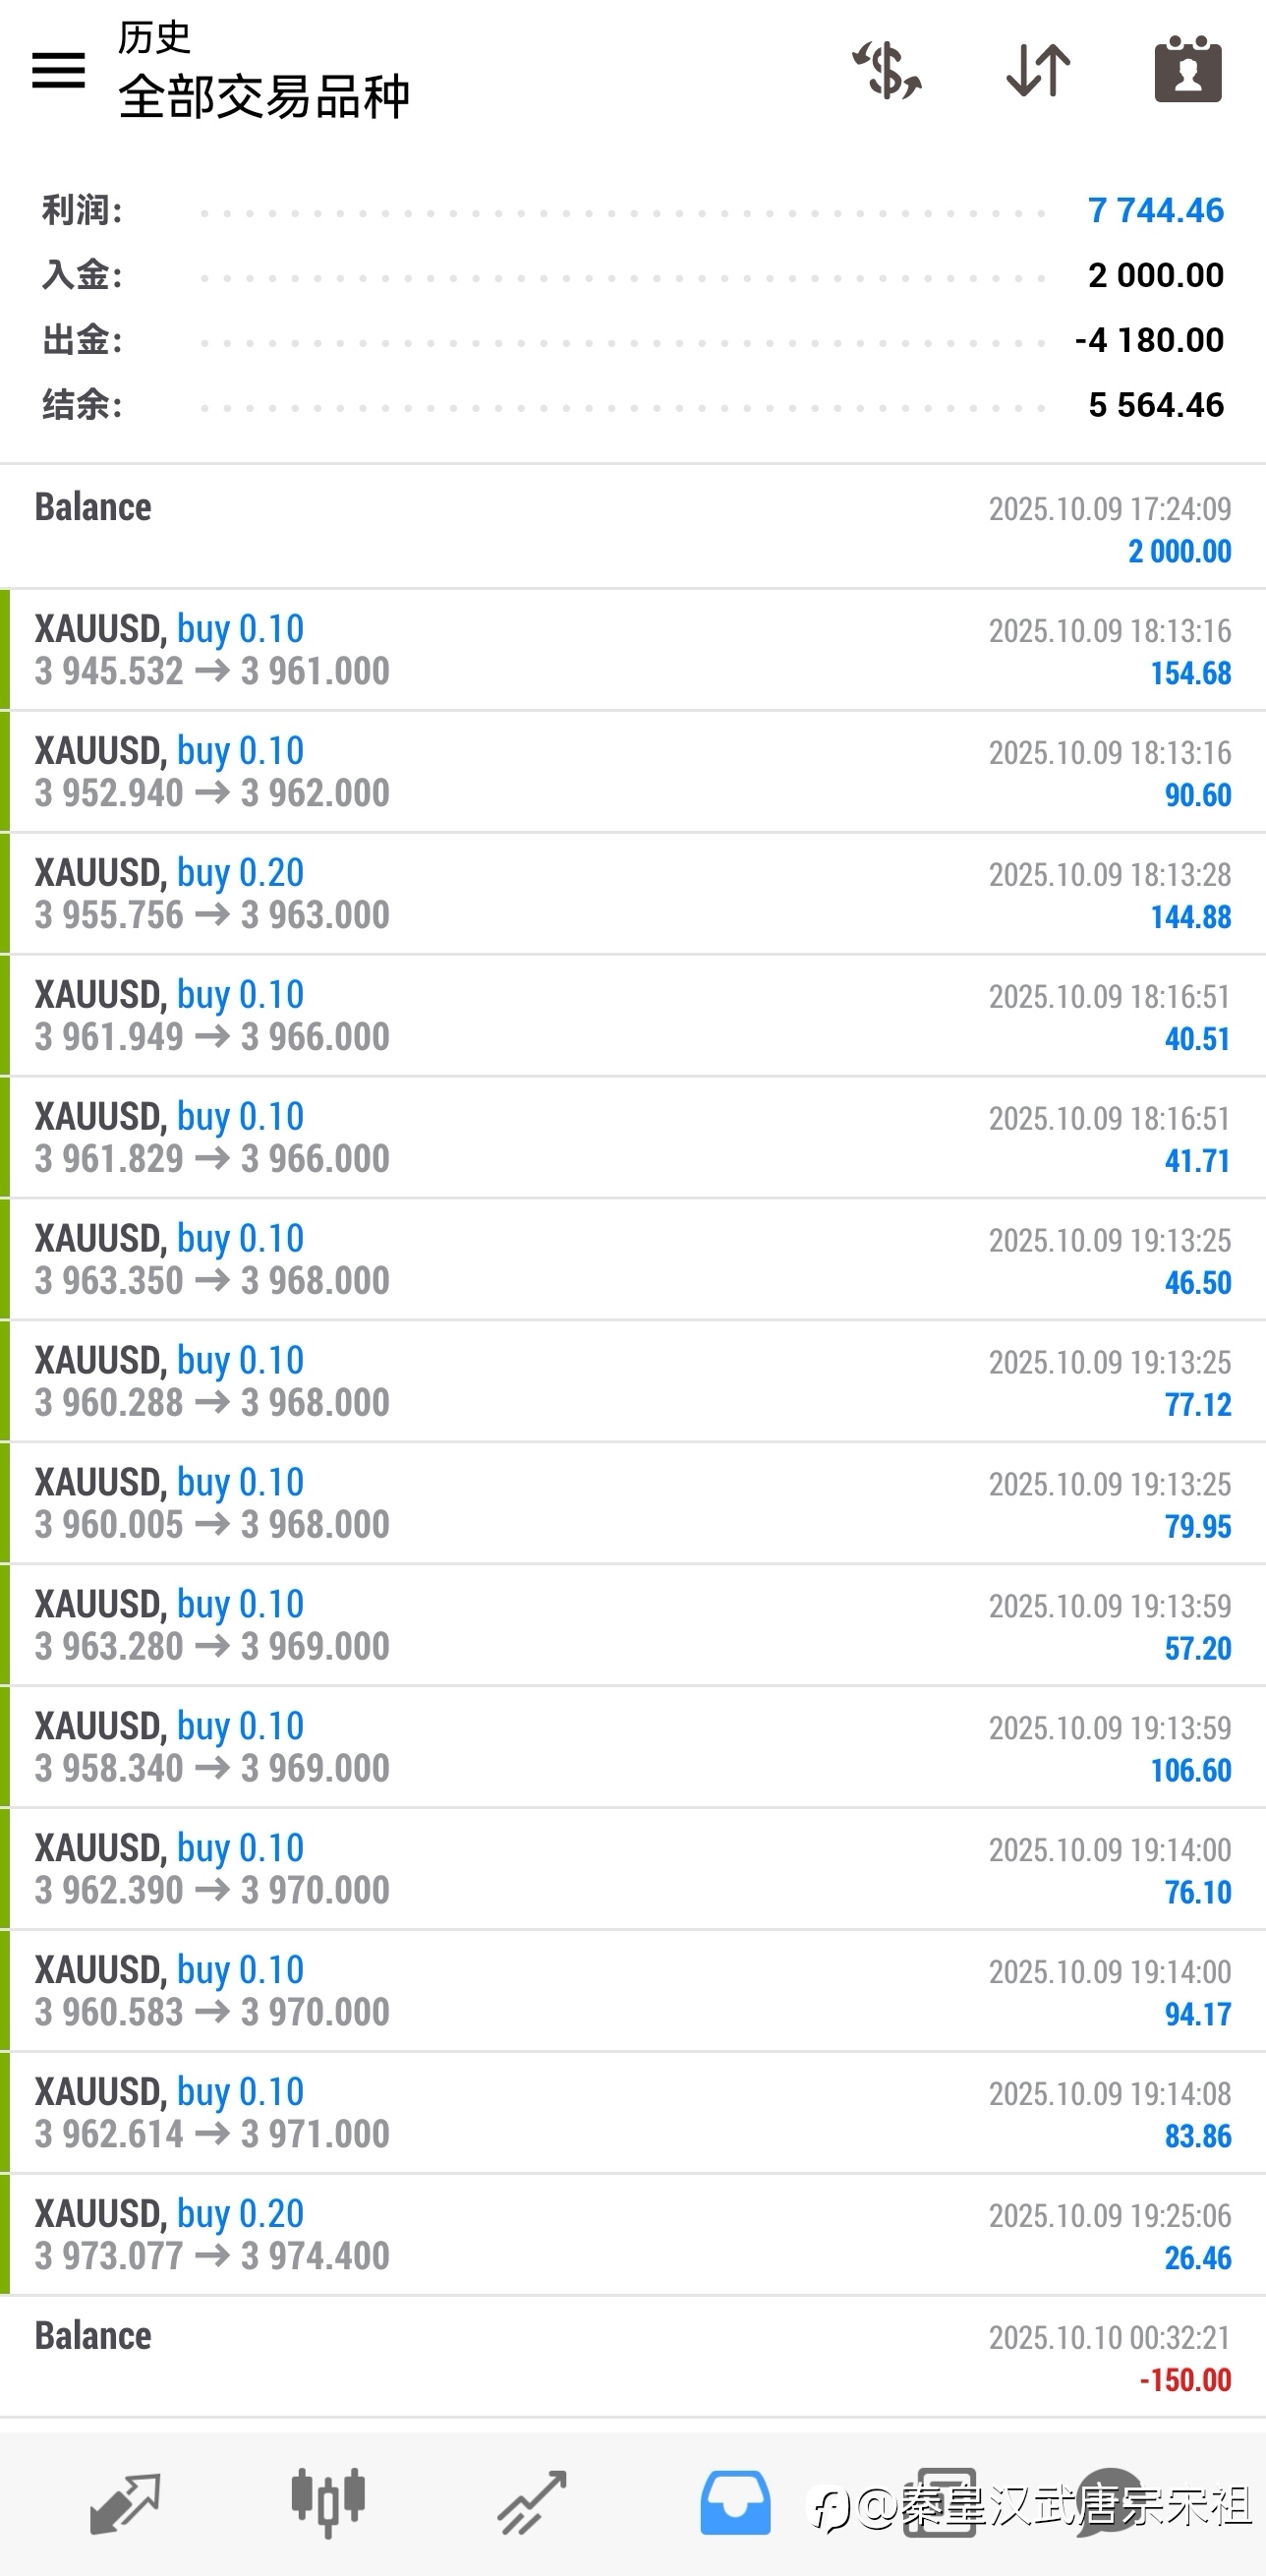Select the XAUUSD trade with profit 90.60

pyautogui.click(x=633, y=772)
